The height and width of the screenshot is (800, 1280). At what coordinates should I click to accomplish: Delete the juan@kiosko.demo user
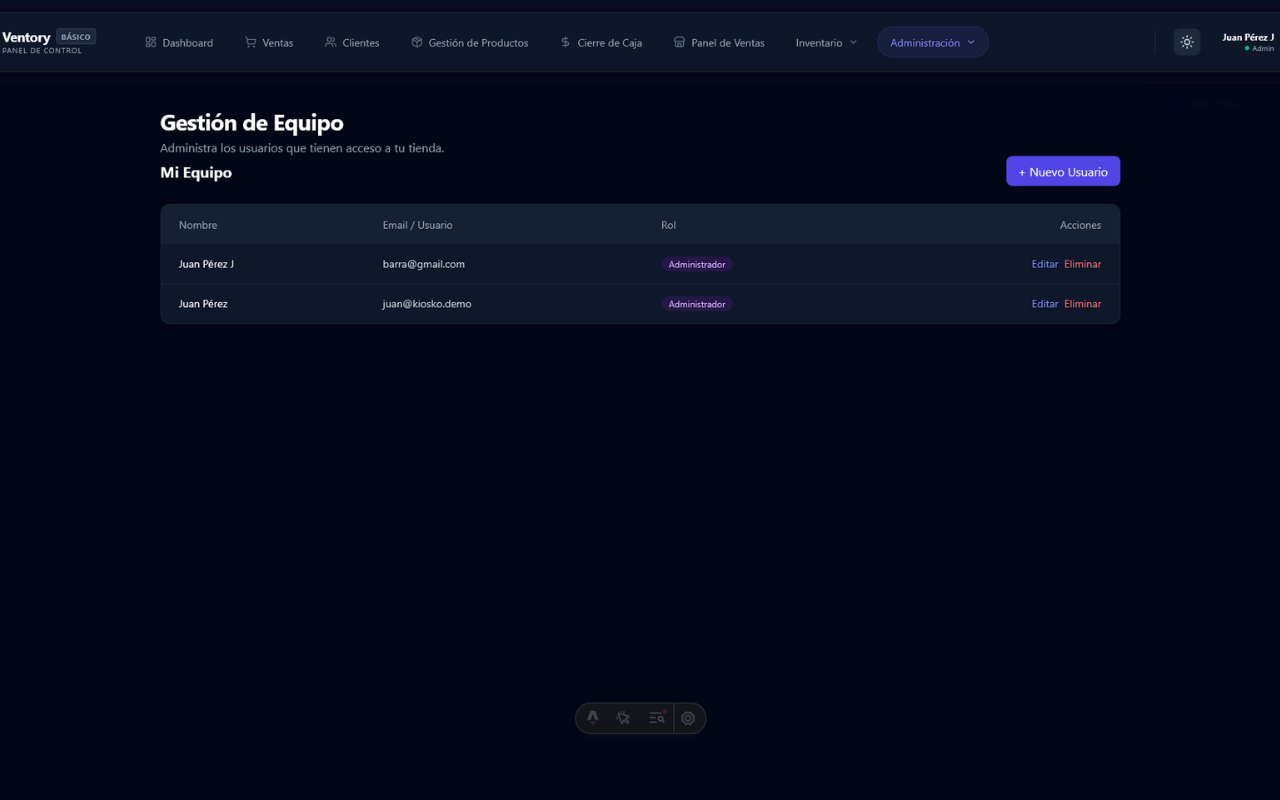[1082, 304]
